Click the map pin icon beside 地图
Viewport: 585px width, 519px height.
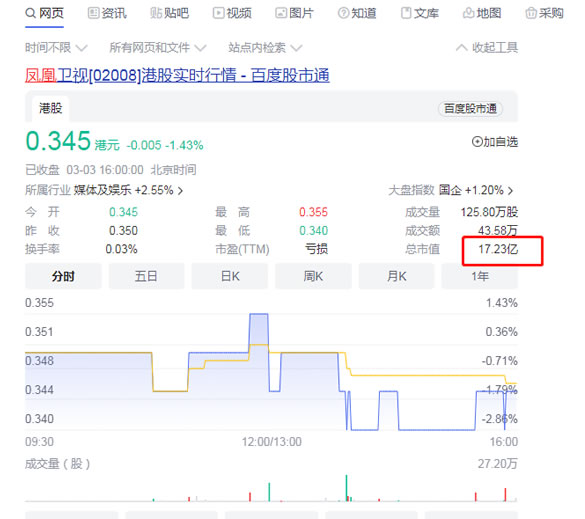468,14
